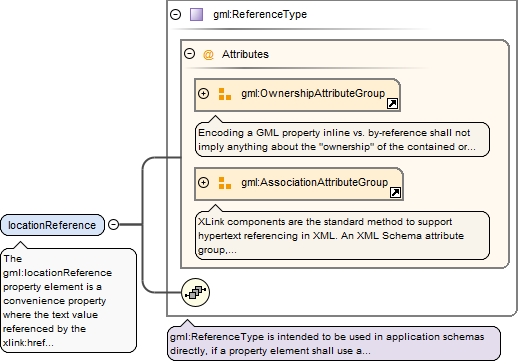Click the purple gml:ReferenceType type icon
The width and height of the screenshot is (519, 364).
[196, 15]
